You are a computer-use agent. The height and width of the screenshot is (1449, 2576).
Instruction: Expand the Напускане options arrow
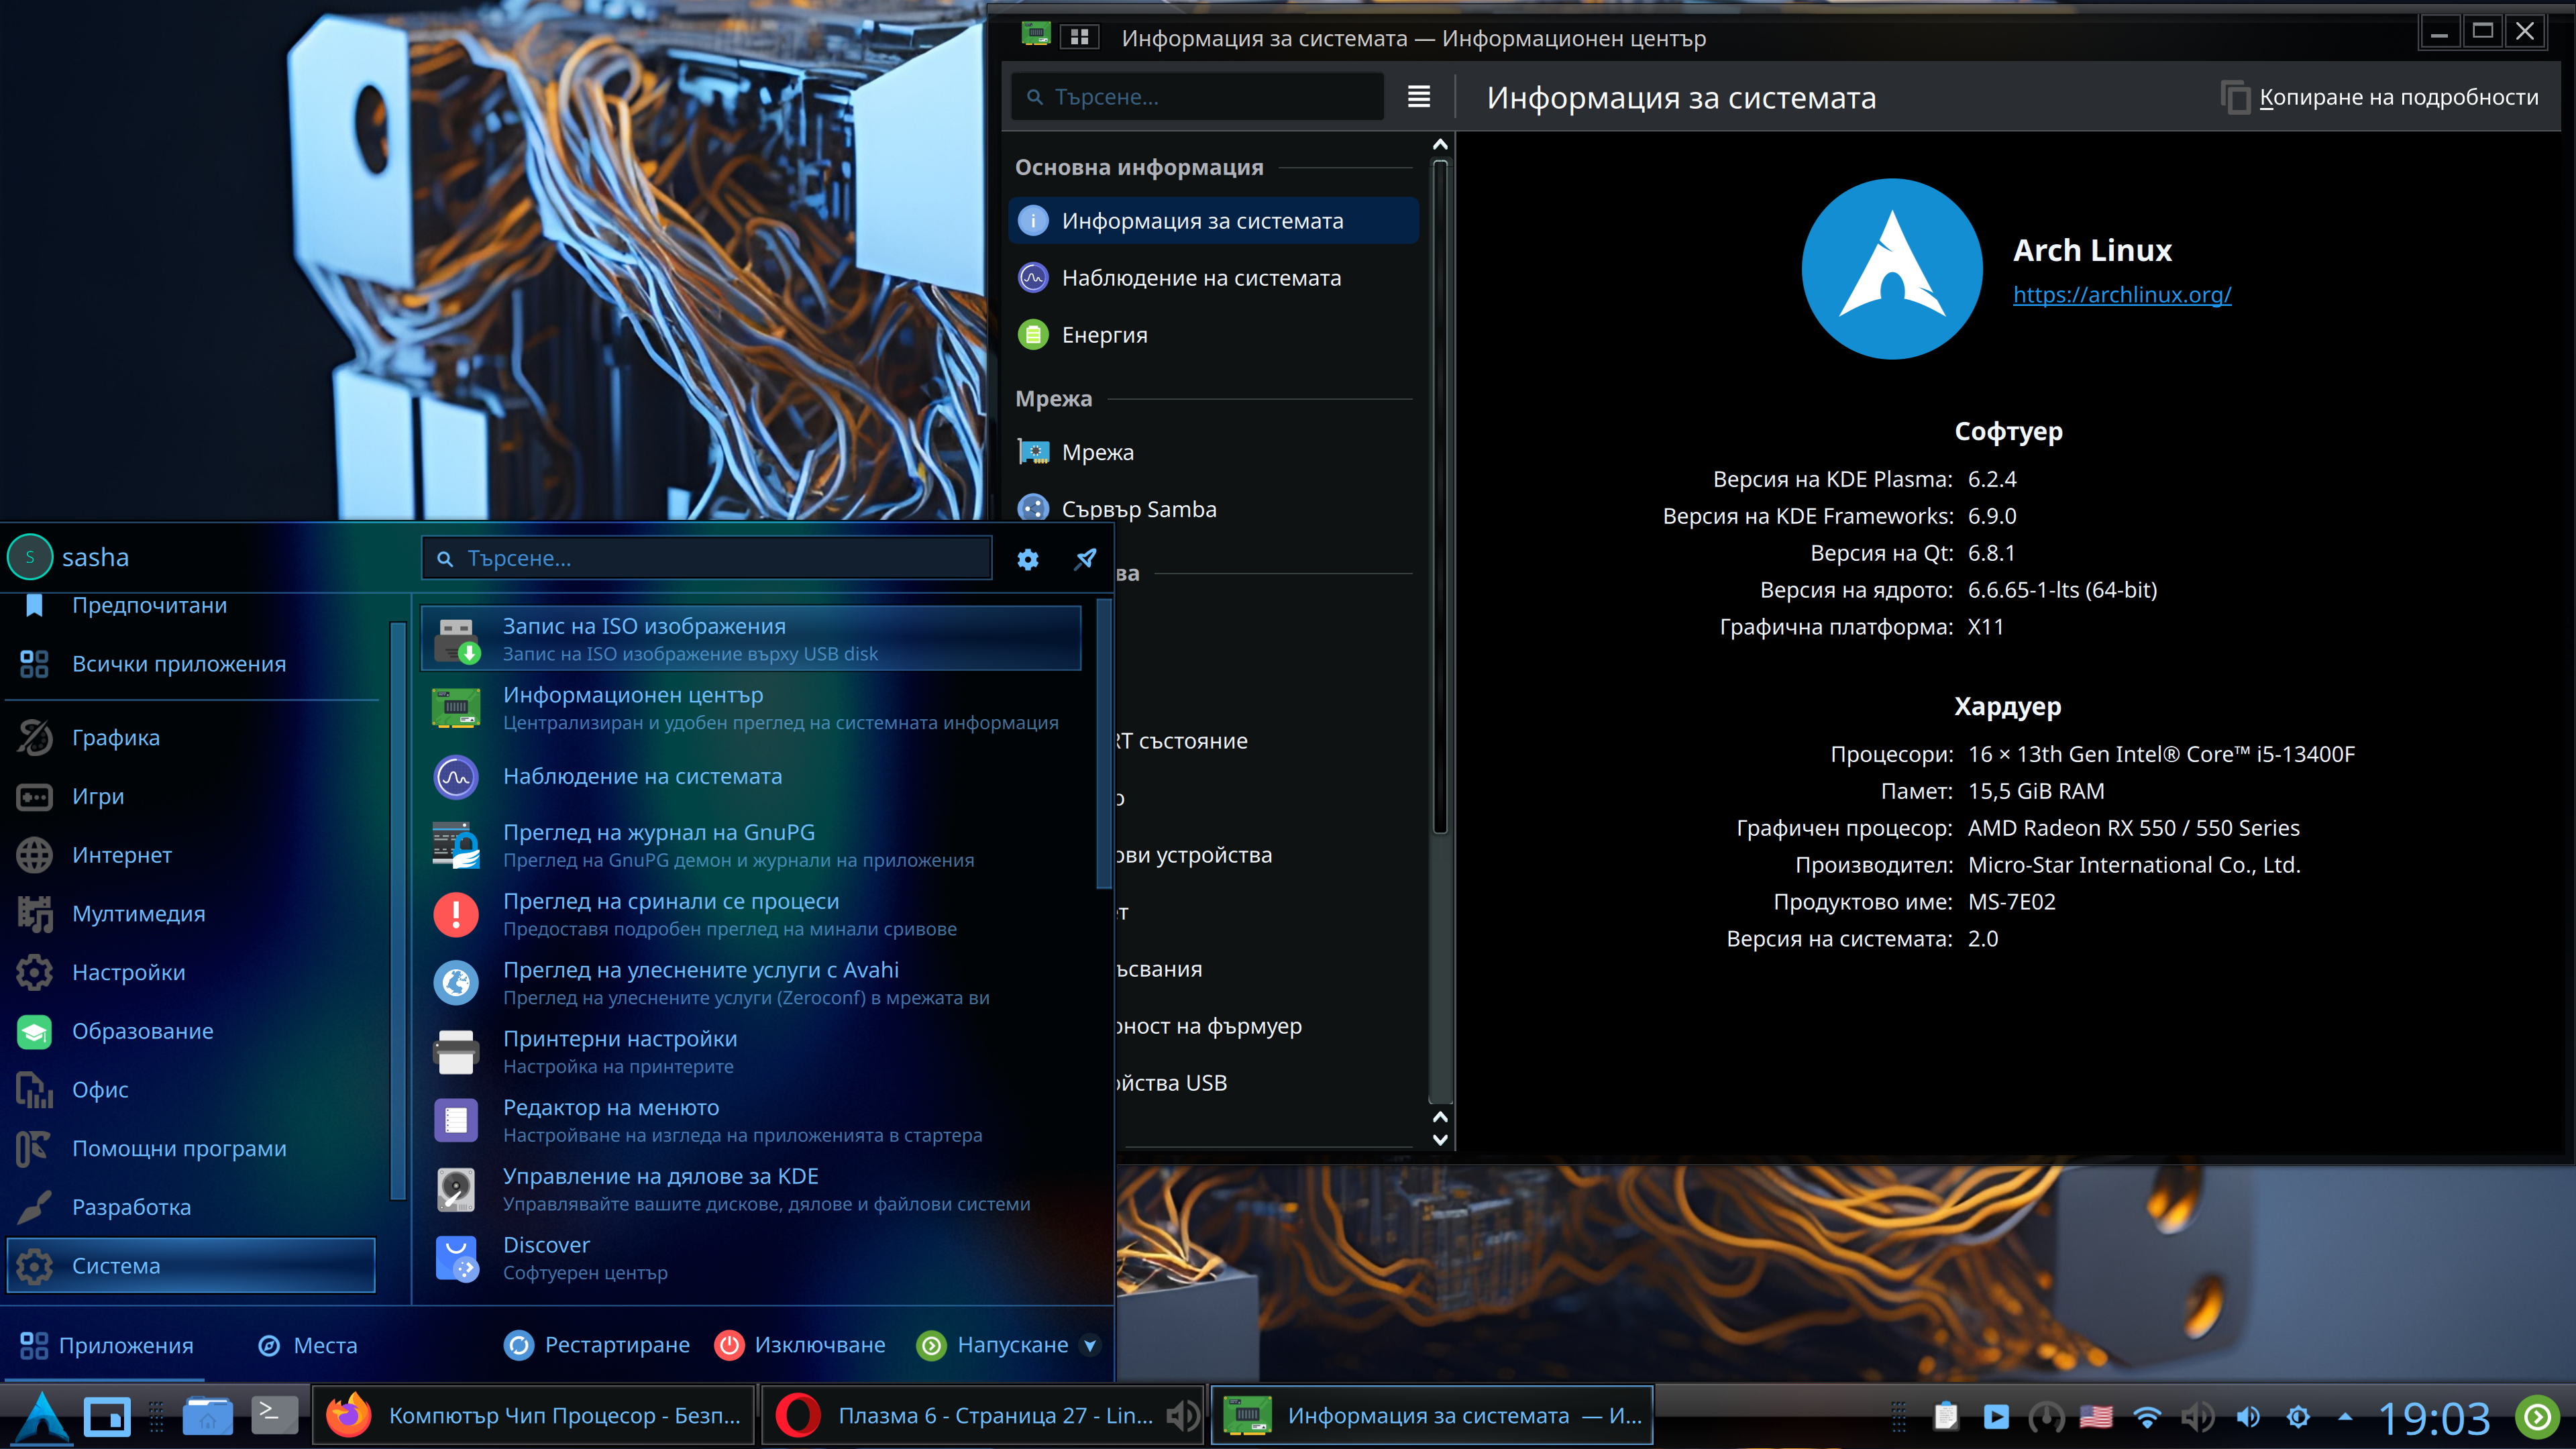tap(1090, 1346)
